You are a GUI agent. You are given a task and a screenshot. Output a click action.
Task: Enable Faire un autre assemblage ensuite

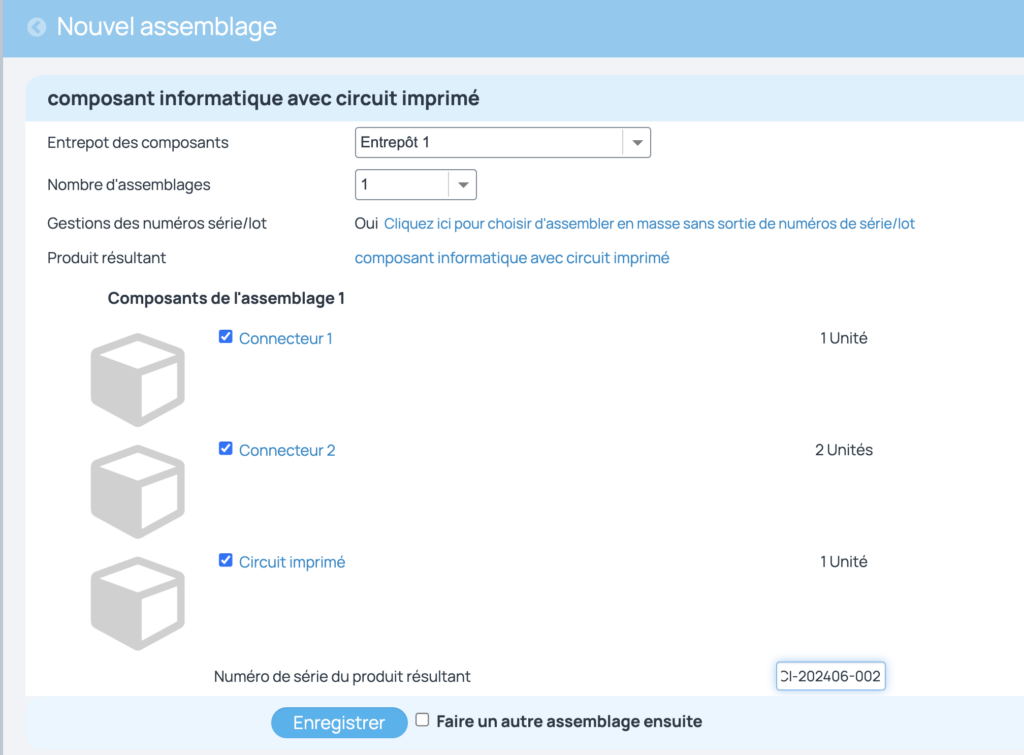pyautogui.click(x=423, y=720)
